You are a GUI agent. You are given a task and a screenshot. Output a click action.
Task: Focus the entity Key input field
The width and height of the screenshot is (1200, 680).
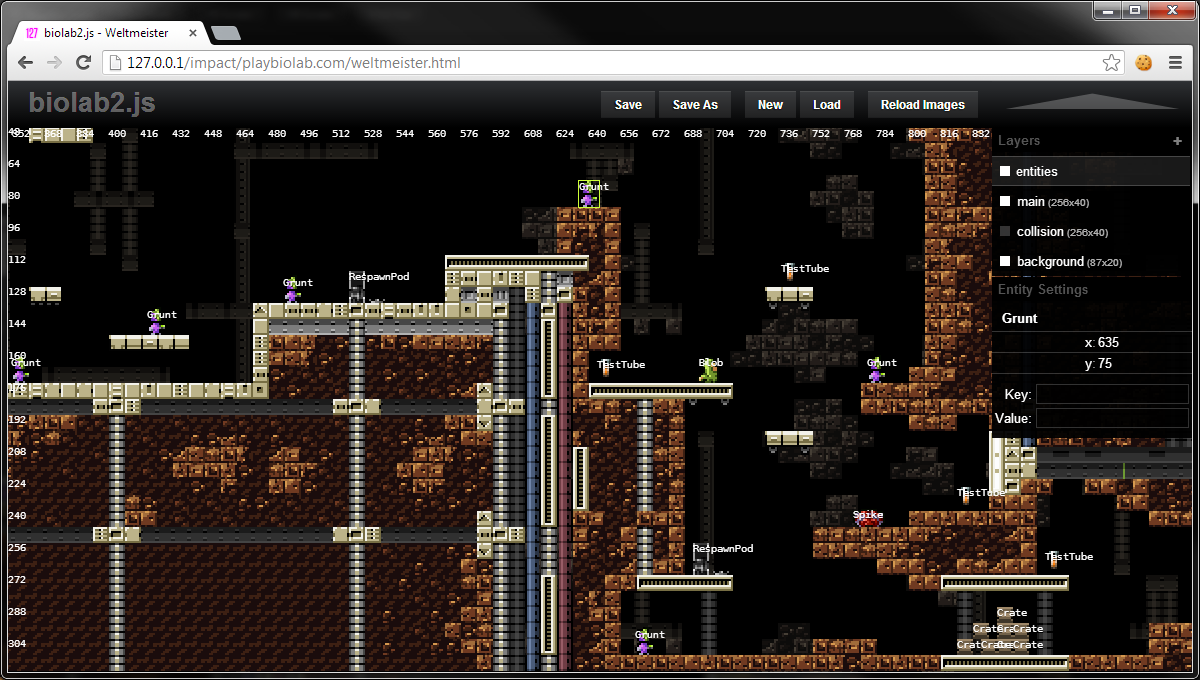(x=1111, y=394)
